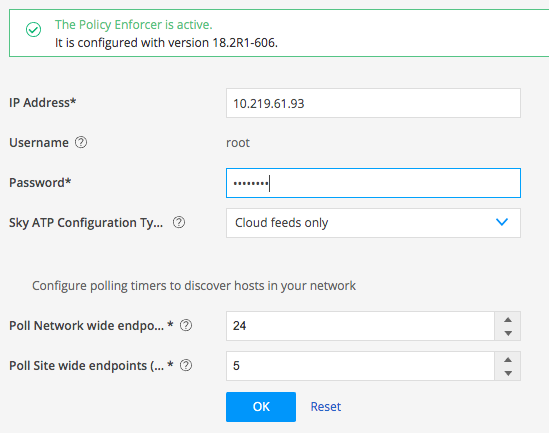Click the Policy Enforcer is active message

(x=133, y=25)
